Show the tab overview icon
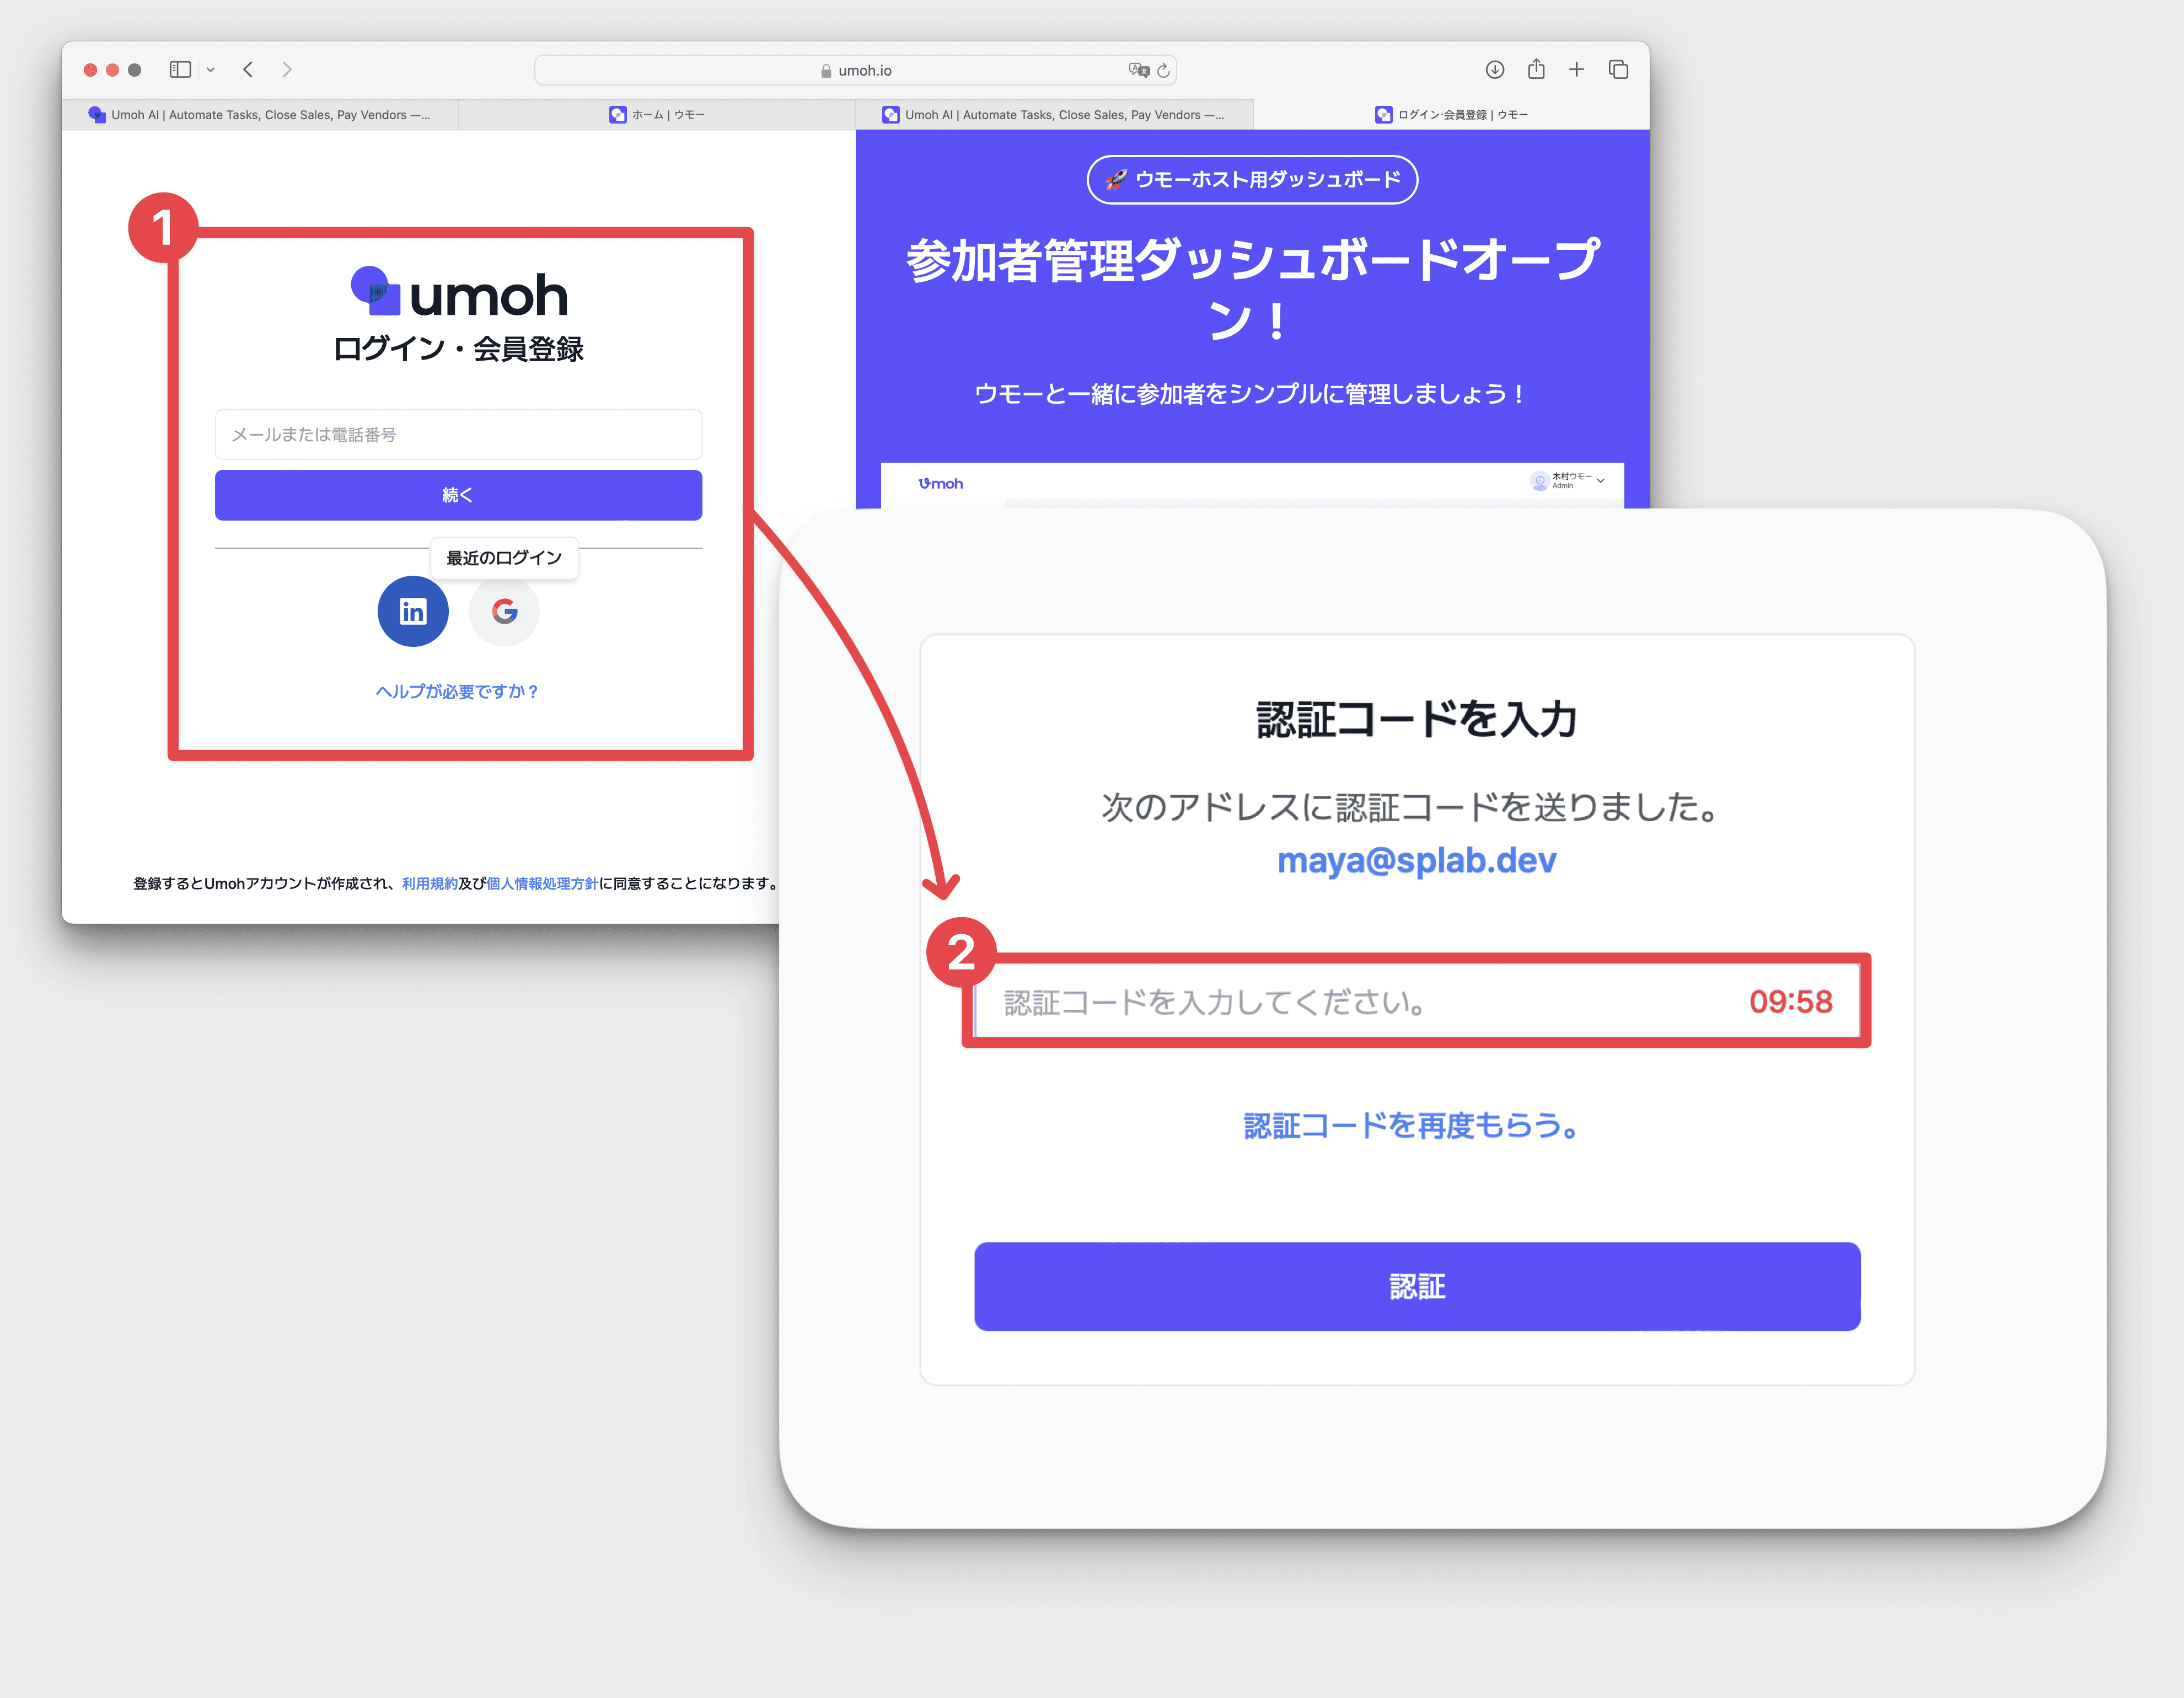Viewport: 2184px width, 1698px height. pos(1618,70)
